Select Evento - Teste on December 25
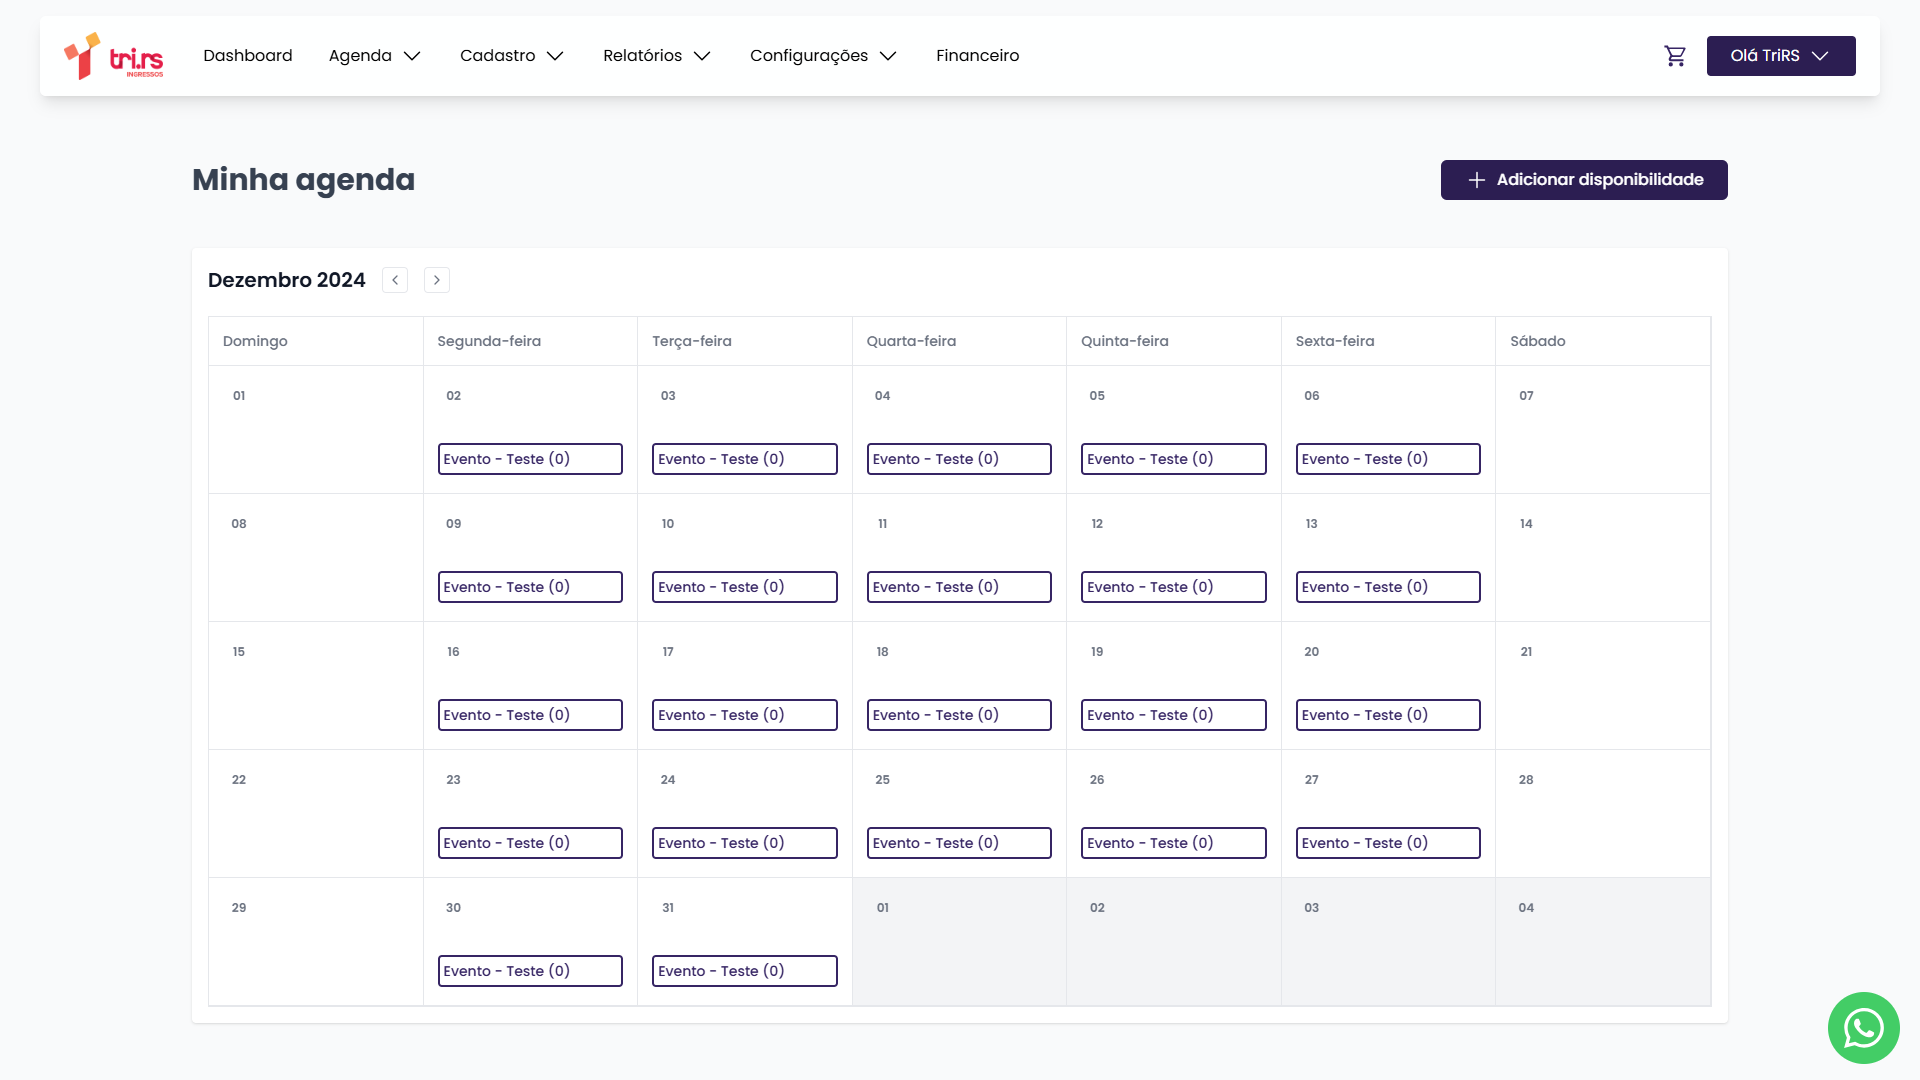 959,843
